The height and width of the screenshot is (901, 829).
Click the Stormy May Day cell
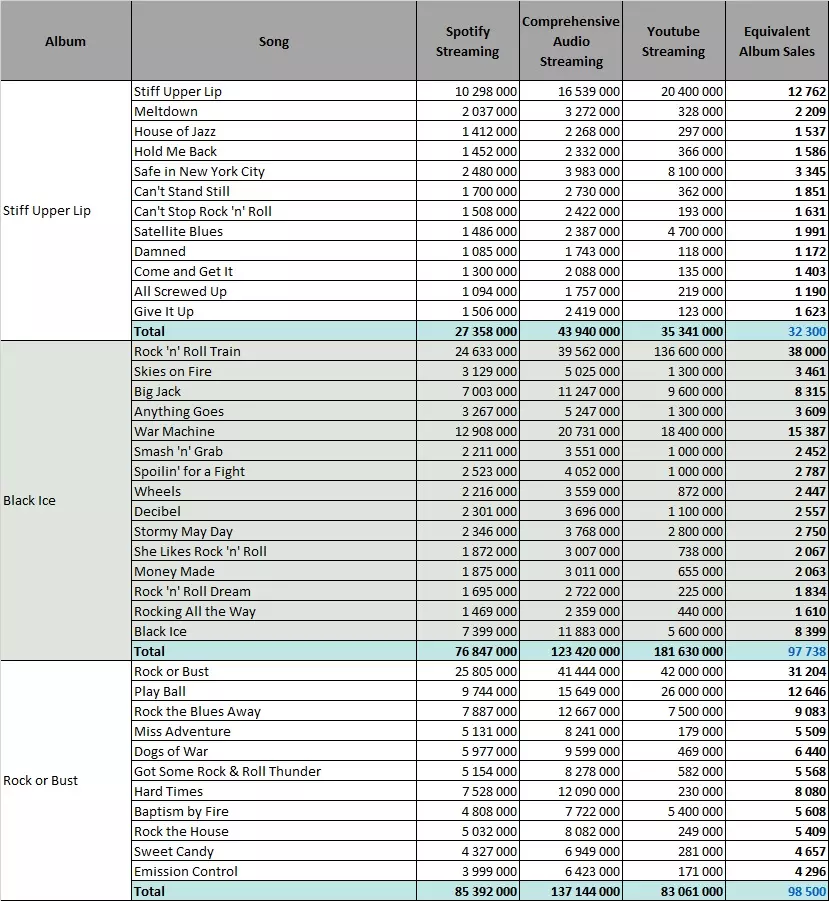click(273, 532)
